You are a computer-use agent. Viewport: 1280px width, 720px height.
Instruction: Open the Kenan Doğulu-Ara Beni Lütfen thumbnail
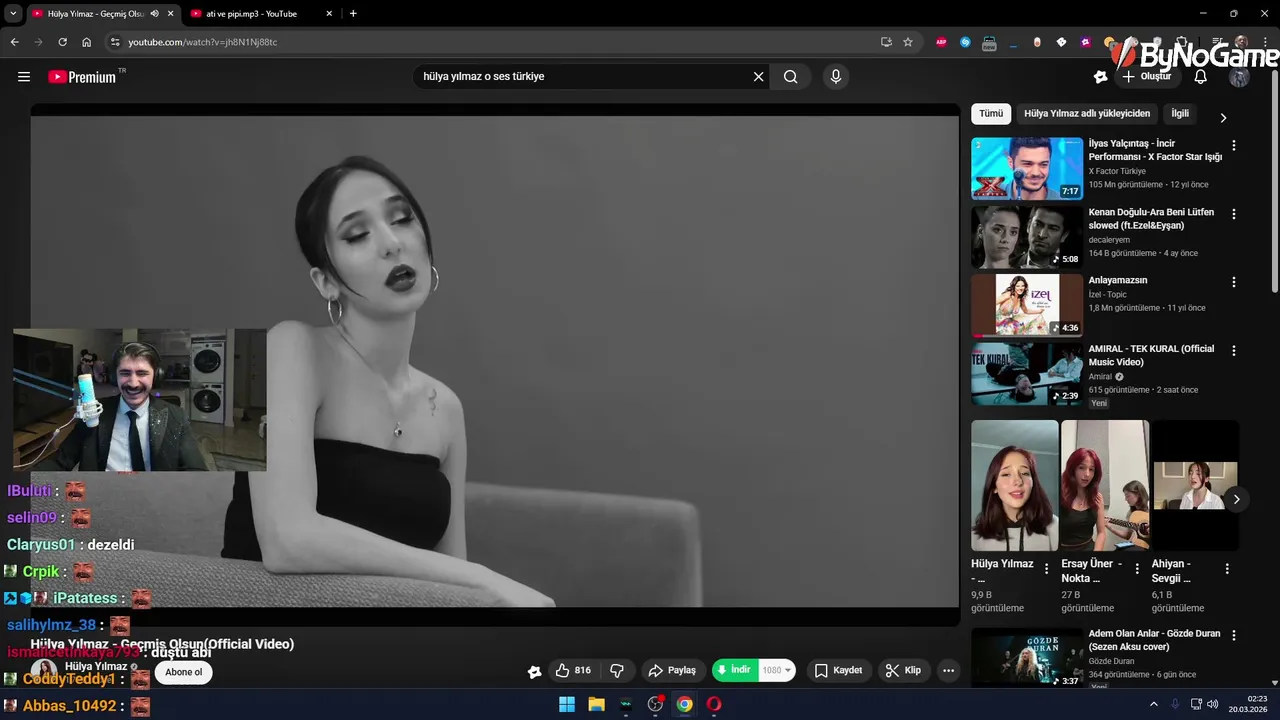pyautogui.click(x=1027, y=237)
